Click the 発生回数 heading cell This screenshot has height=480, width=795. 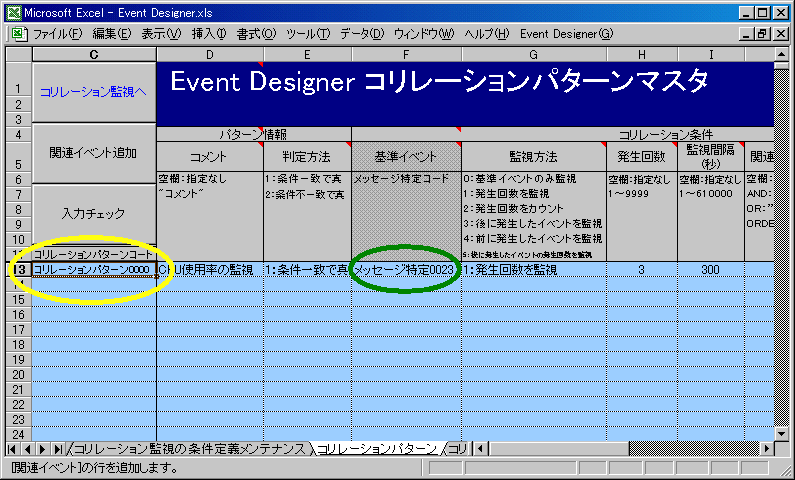point(642,157)
